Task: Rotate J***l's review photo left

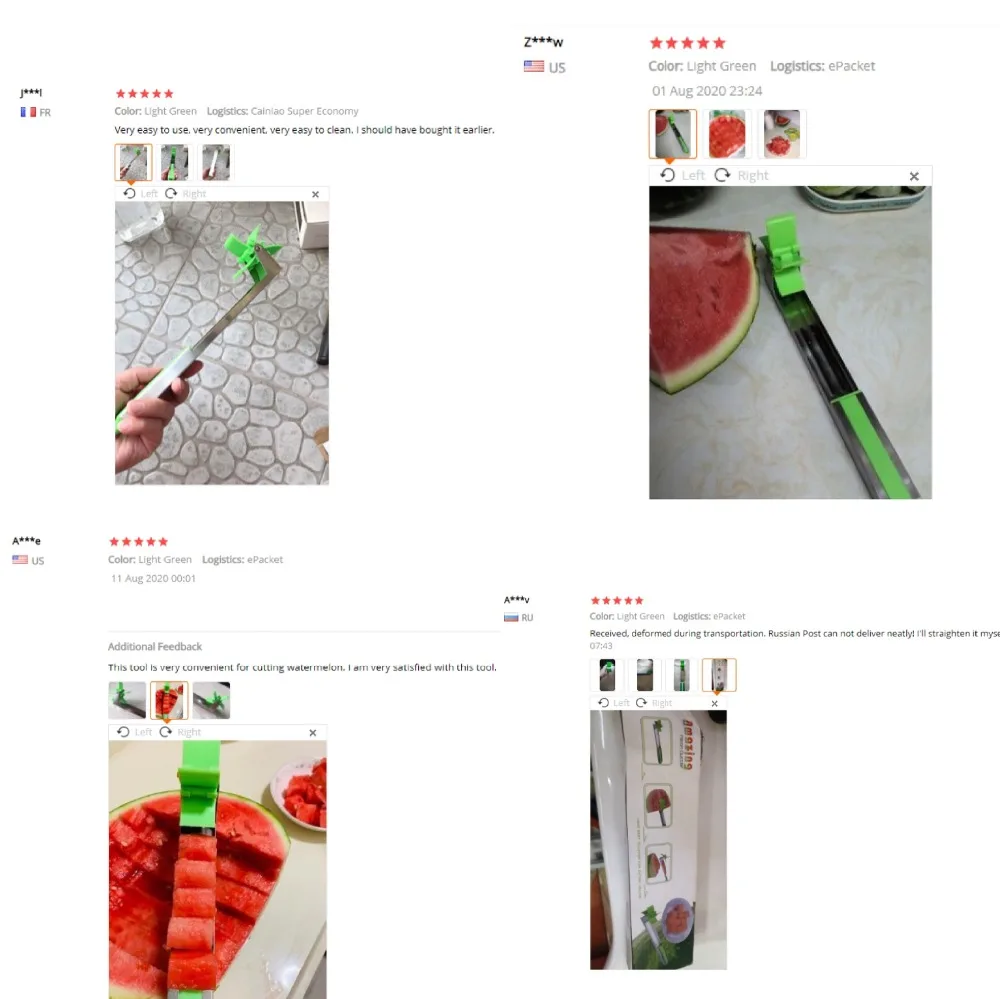Action: [x=140, y=193]
